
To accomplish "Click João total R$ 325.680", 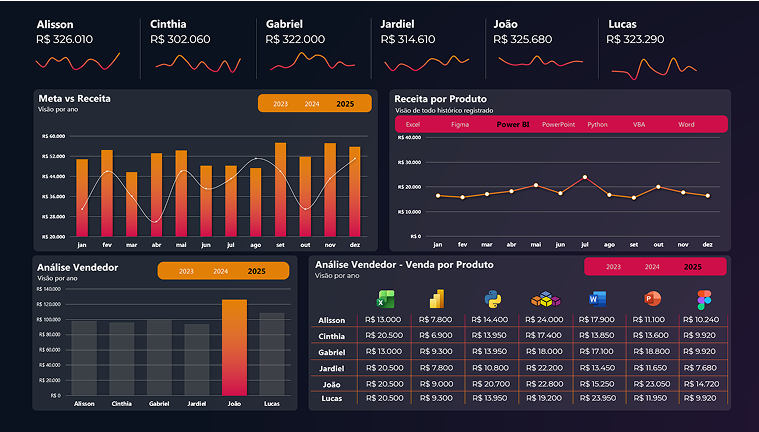I will tap(522, 39).
